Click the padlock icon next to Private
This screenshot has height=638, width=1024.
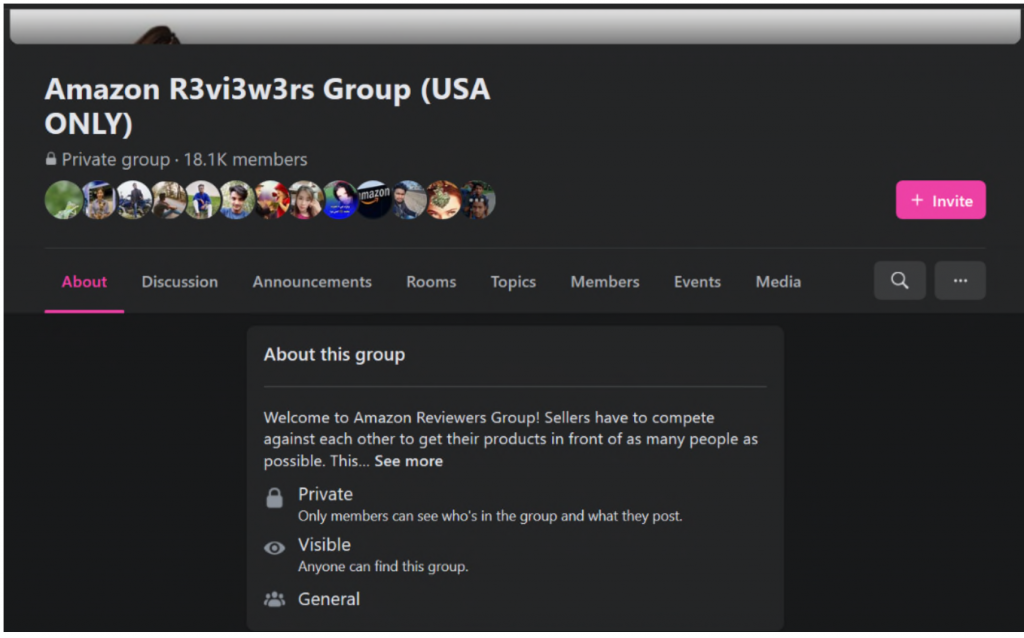tap(274, 498)
